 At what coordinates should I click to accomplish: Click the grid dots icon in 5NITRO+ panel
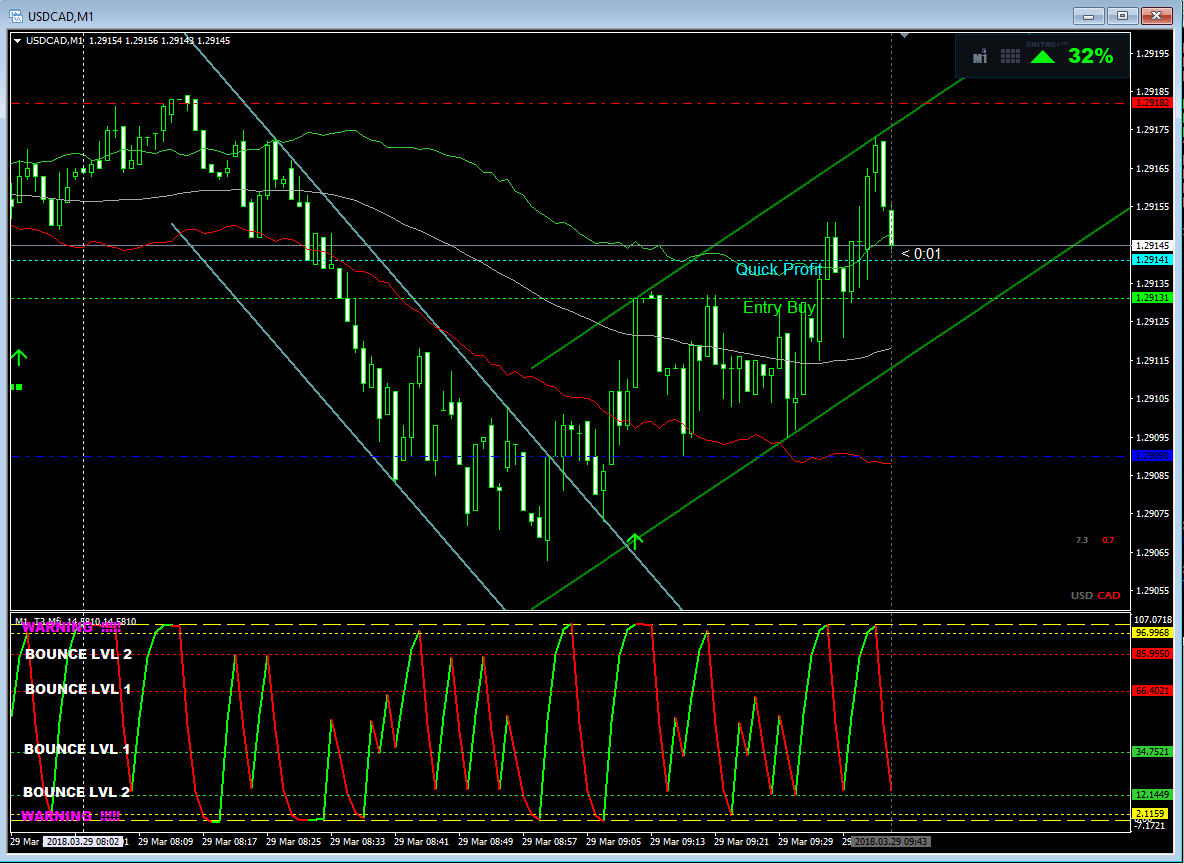point(1010,56)
